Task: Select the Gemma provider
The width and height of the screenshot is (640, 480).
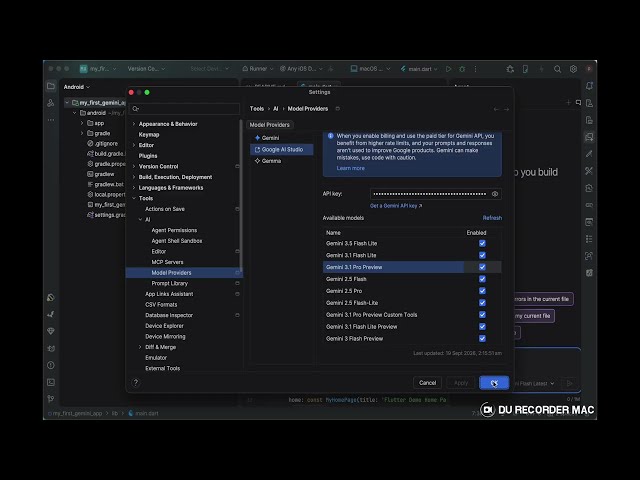Action: 268,161
